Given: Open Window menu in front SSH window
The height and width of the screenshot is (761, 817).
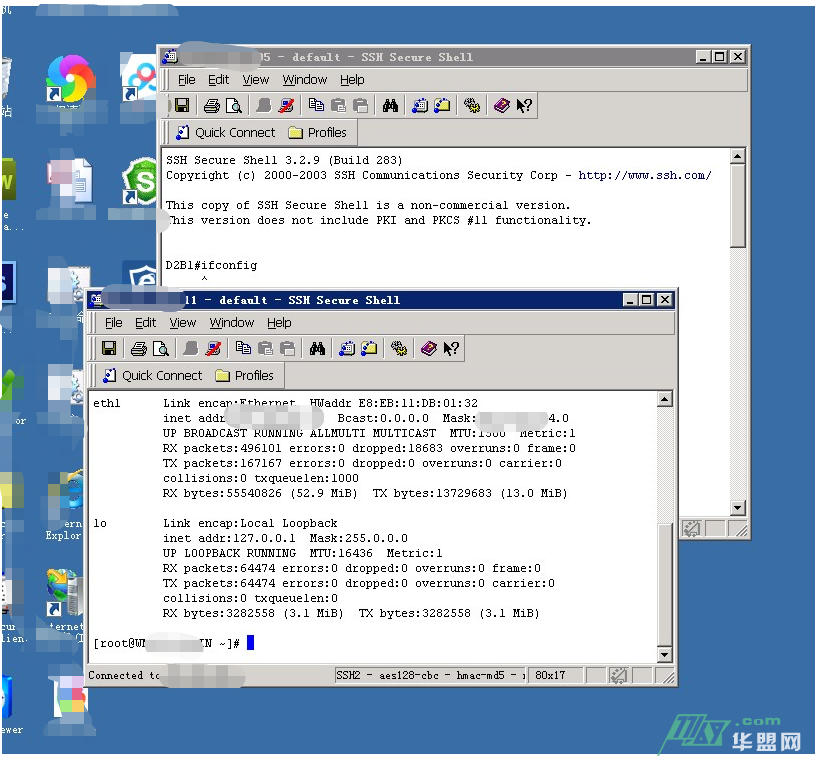Looking at the screenshot, I should 231,323.
